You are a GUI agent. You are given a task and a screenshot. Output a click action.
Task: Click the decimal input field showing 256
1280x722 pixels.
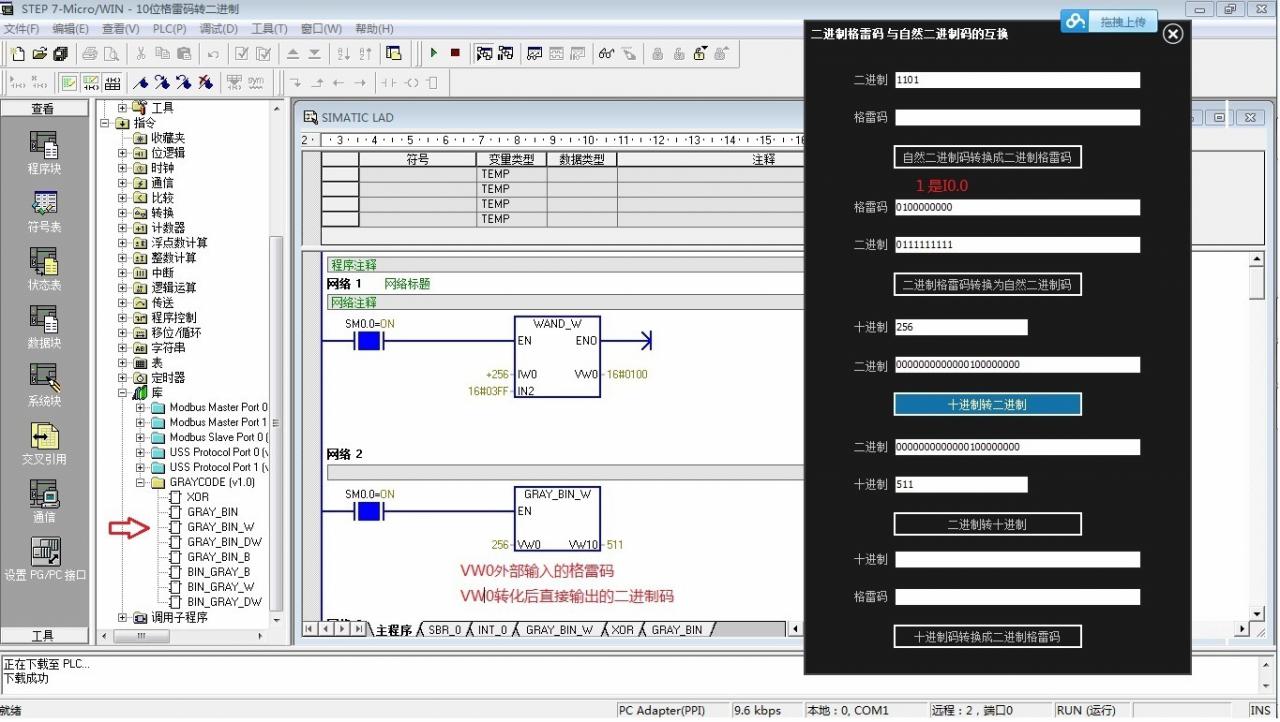961,327
